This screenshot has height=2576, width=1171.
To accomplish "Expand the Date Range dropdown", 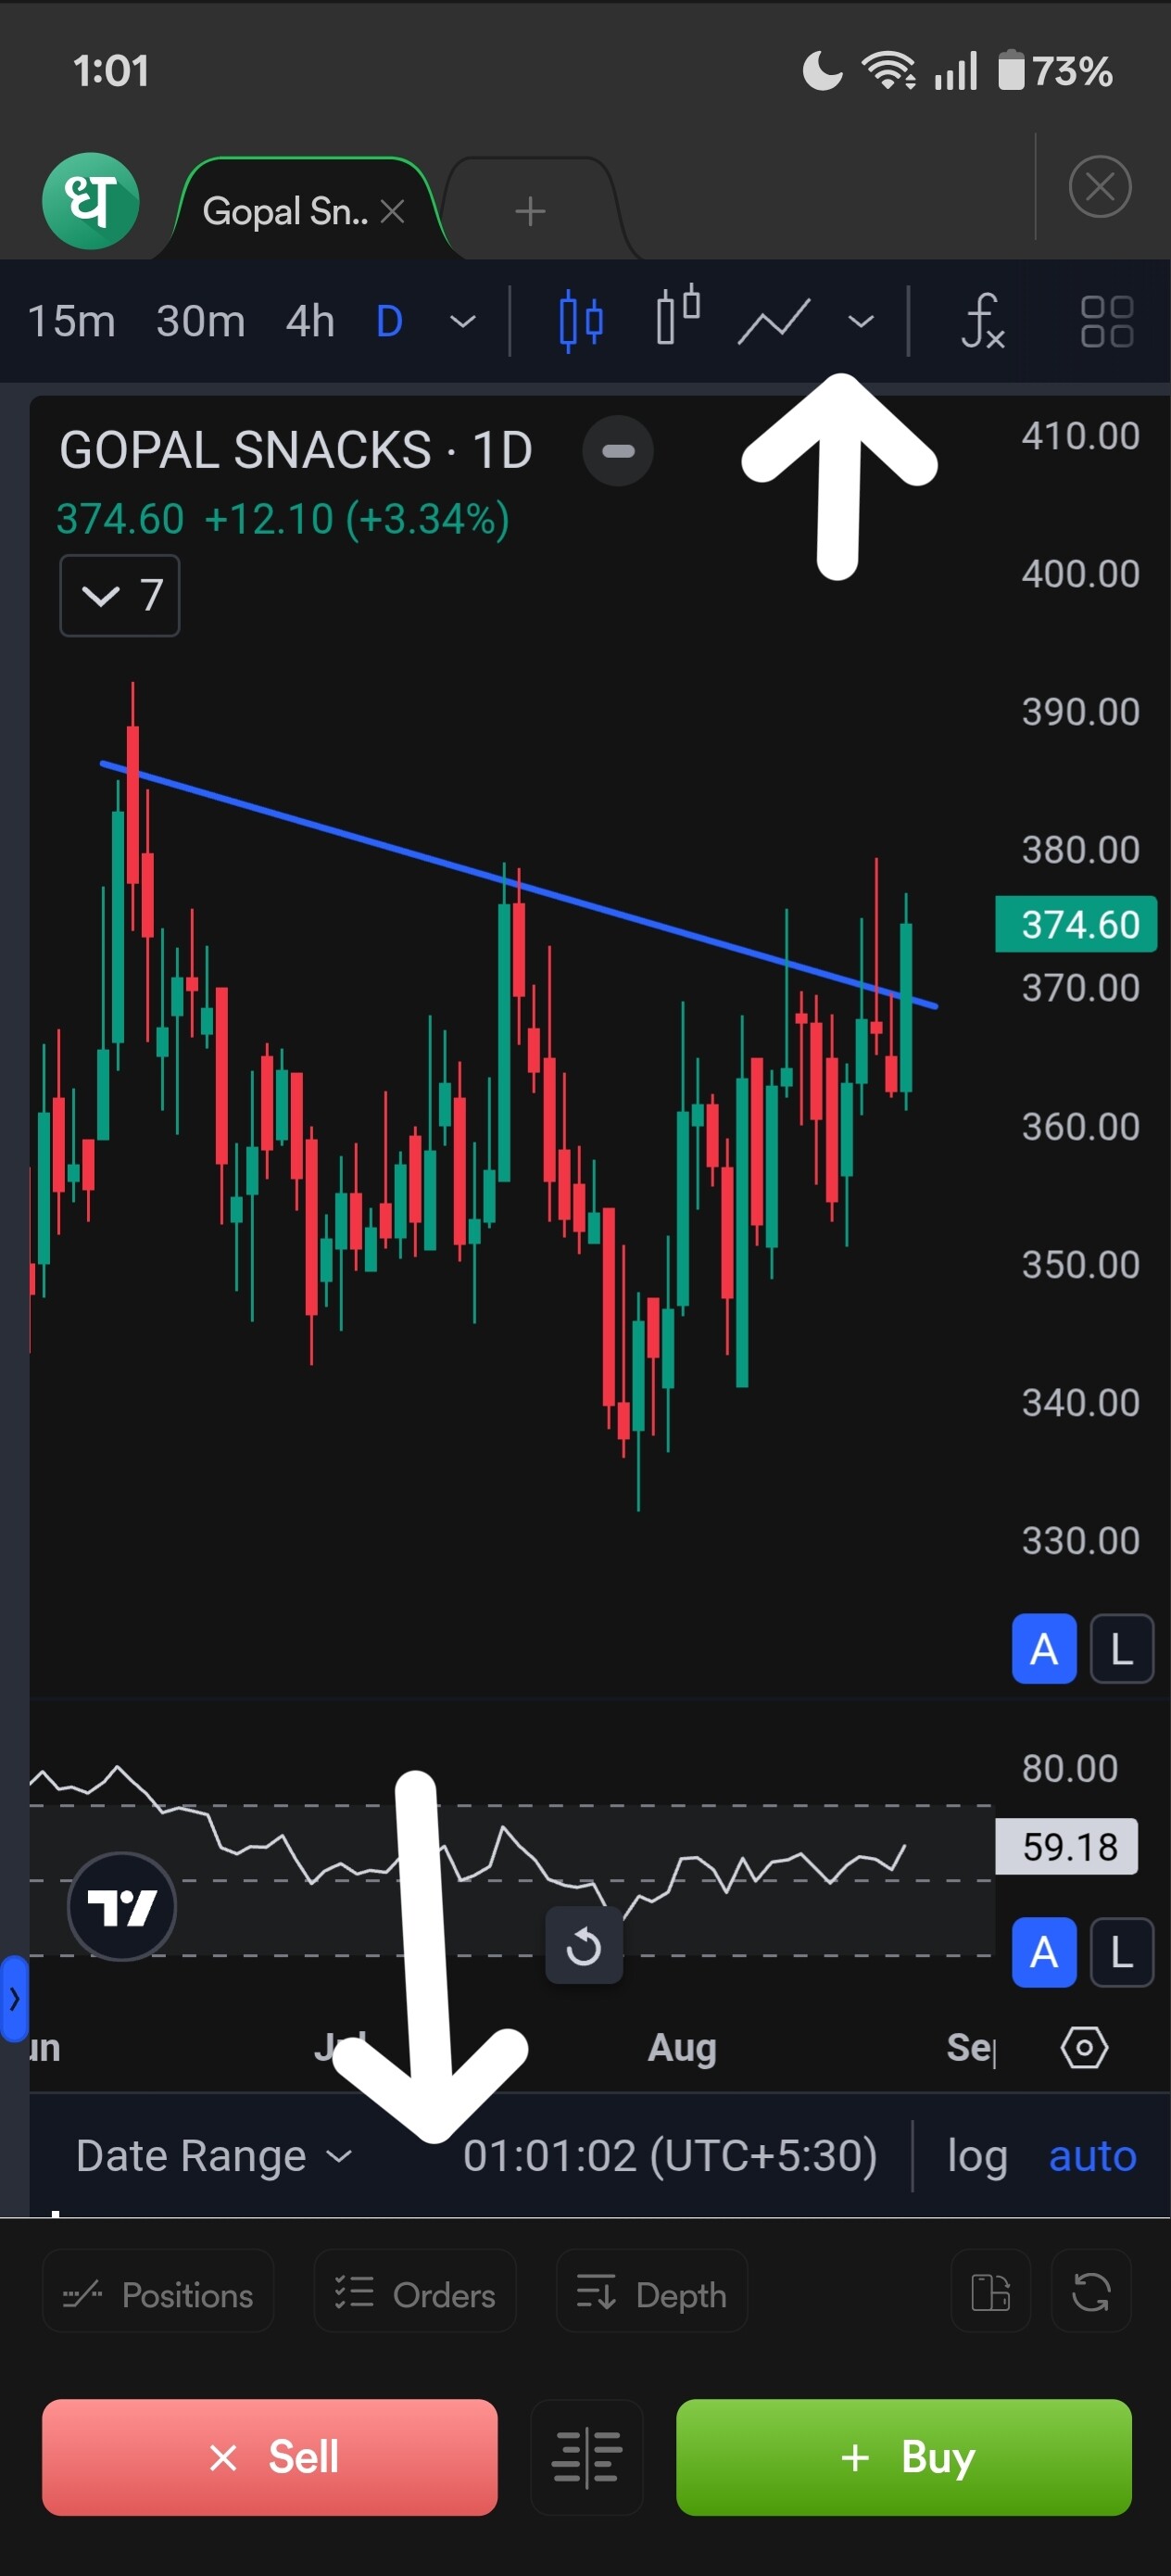I will [x=214, y=2156].
